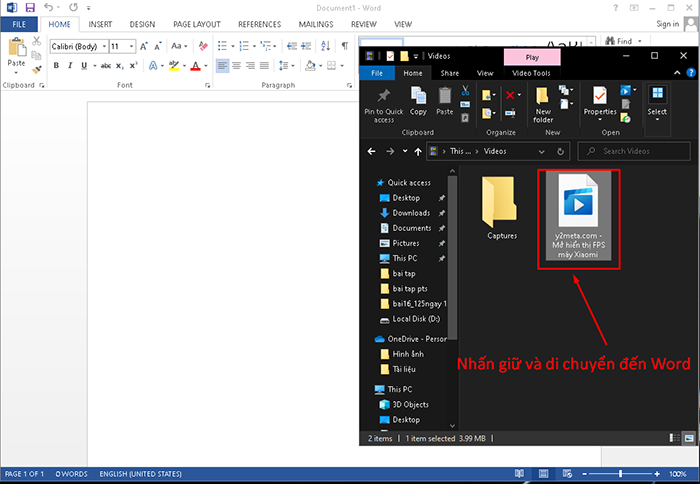This screenshot has width=700, height=484.
Task: Switch to the Video Tools tab
Action: (x=530, y=73)
